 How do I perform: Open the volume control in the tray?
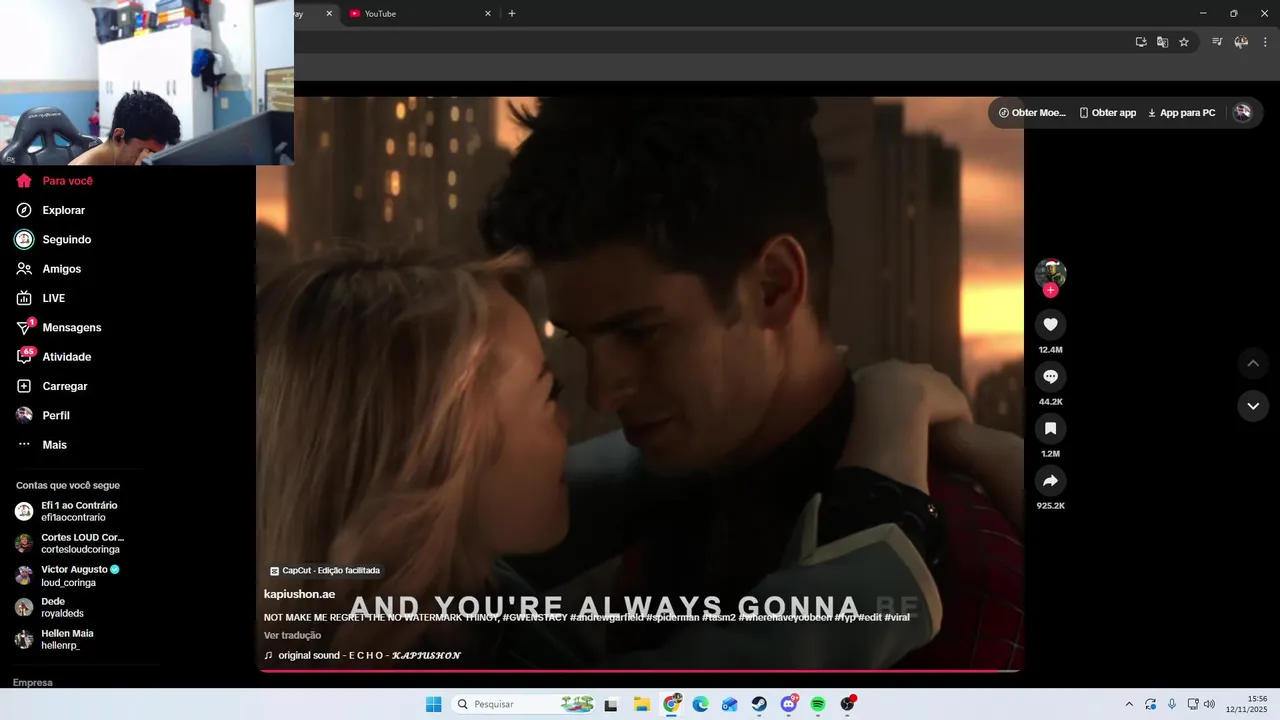[x=1209, y=704]
